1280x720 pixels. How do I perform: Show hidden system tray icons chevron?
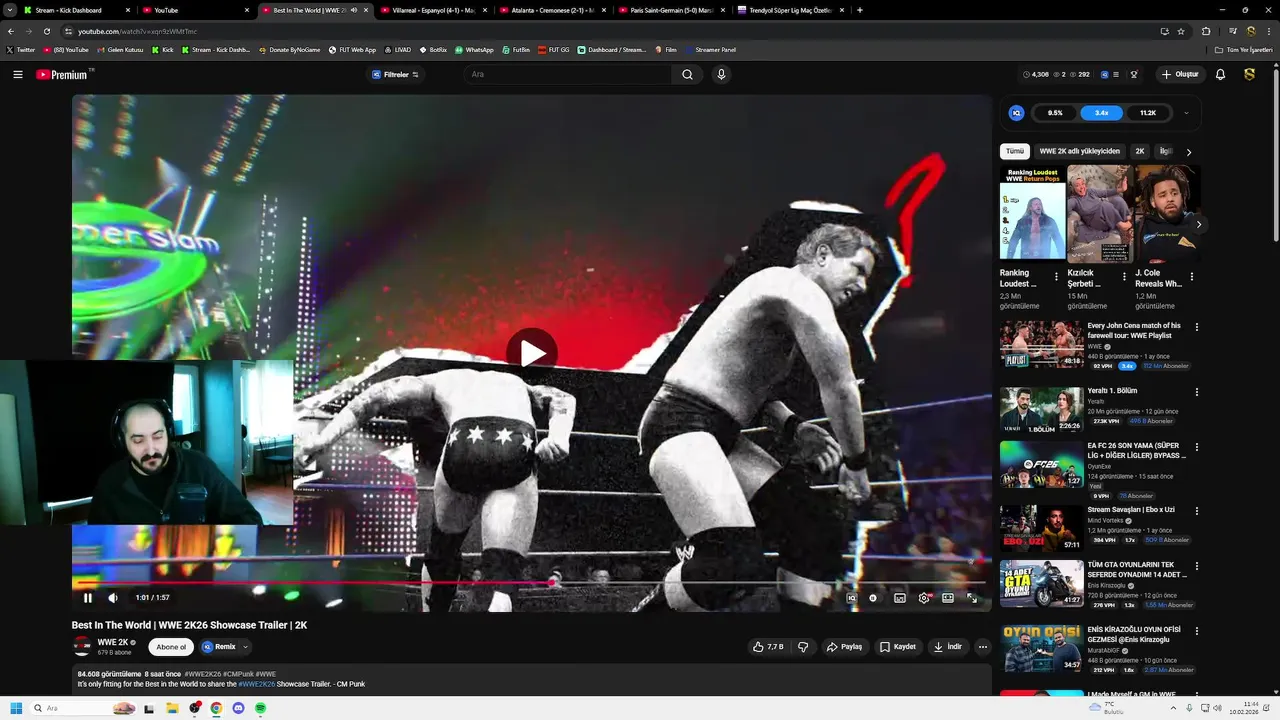click(x=1173, y=708)
